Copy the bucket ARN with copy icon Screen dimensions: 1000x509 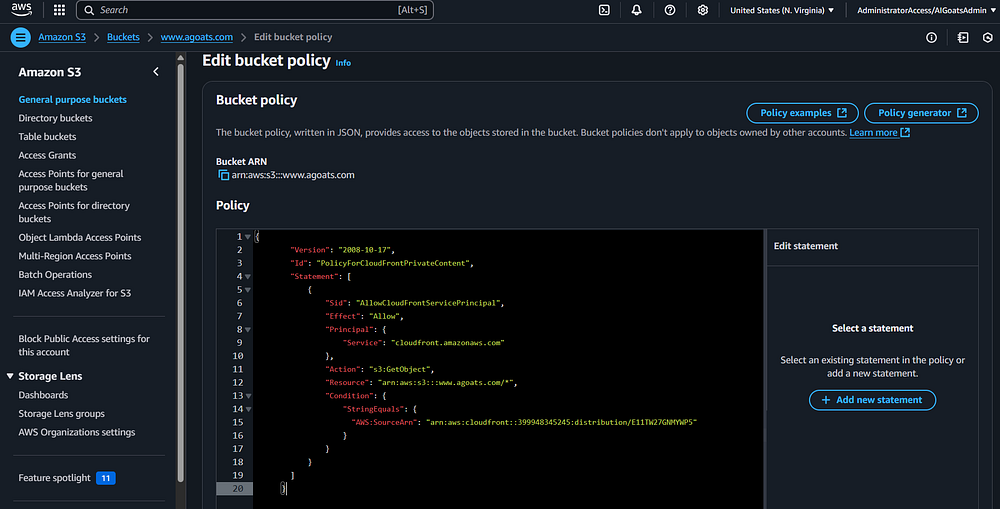[224, 175]
